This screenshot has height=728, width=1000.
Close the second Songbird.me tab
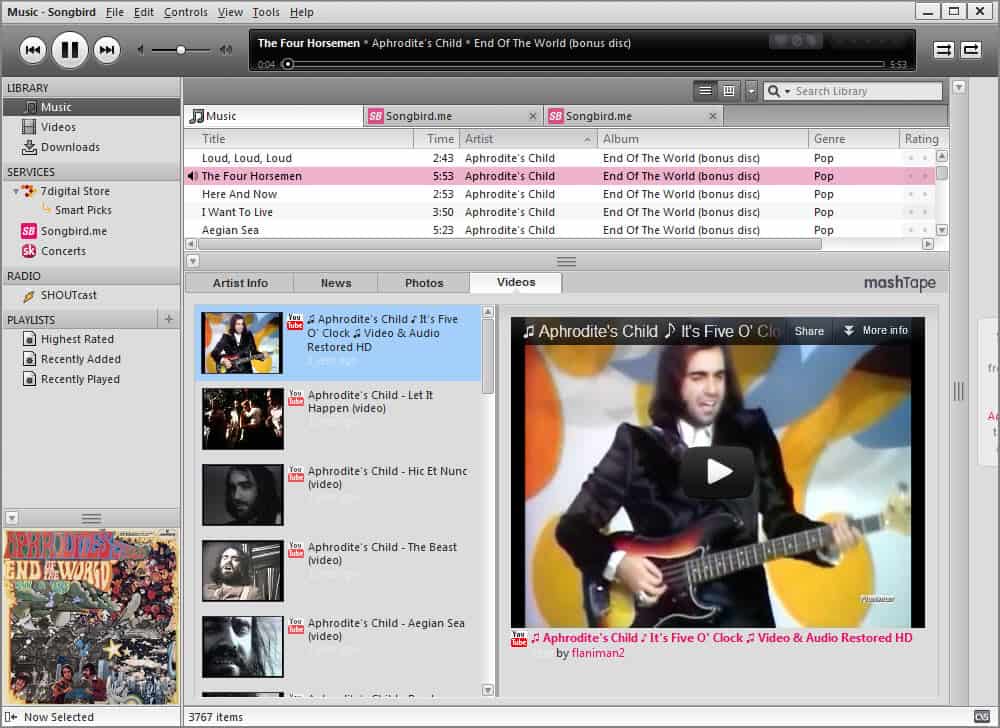713,116
